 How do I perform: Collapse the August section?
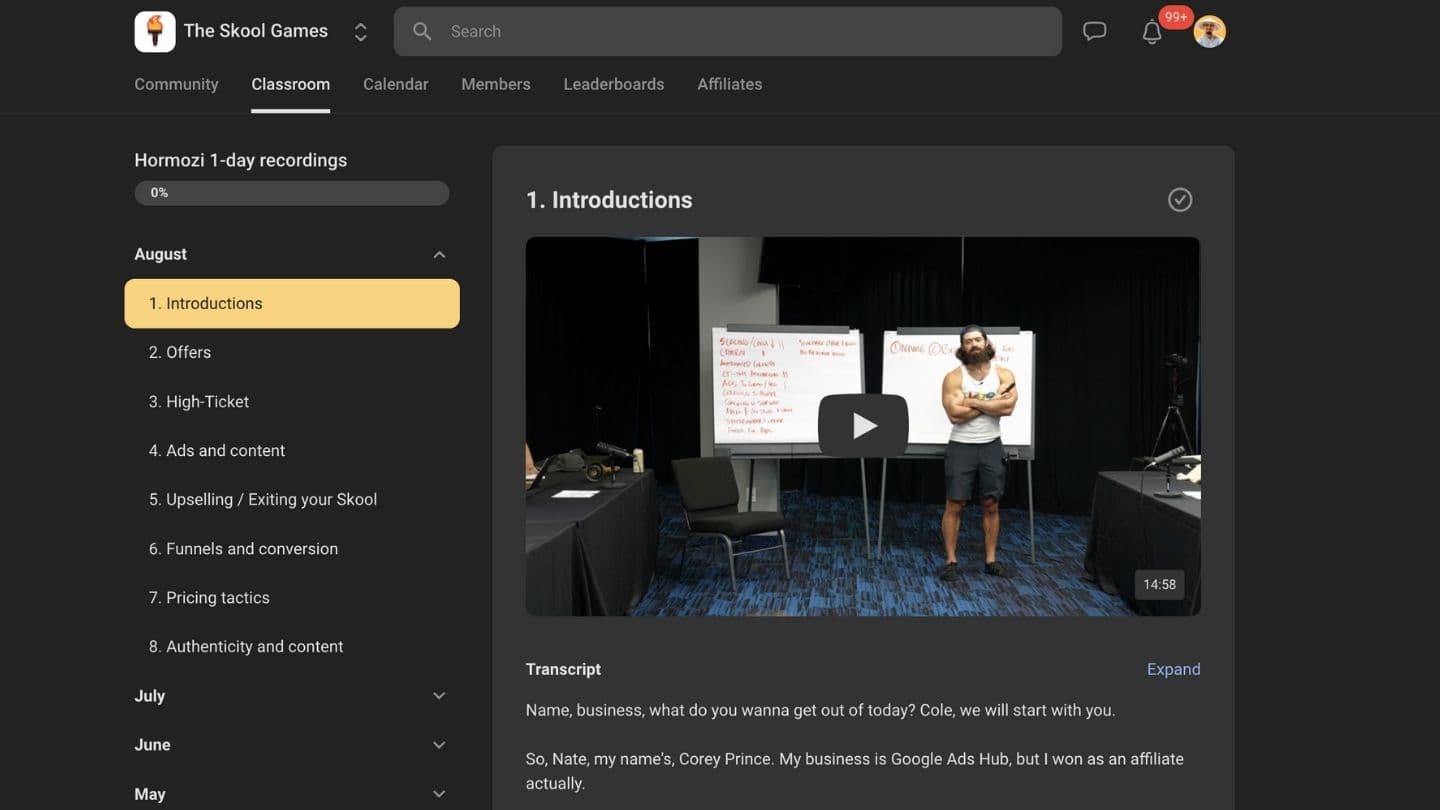coord(439,254)
